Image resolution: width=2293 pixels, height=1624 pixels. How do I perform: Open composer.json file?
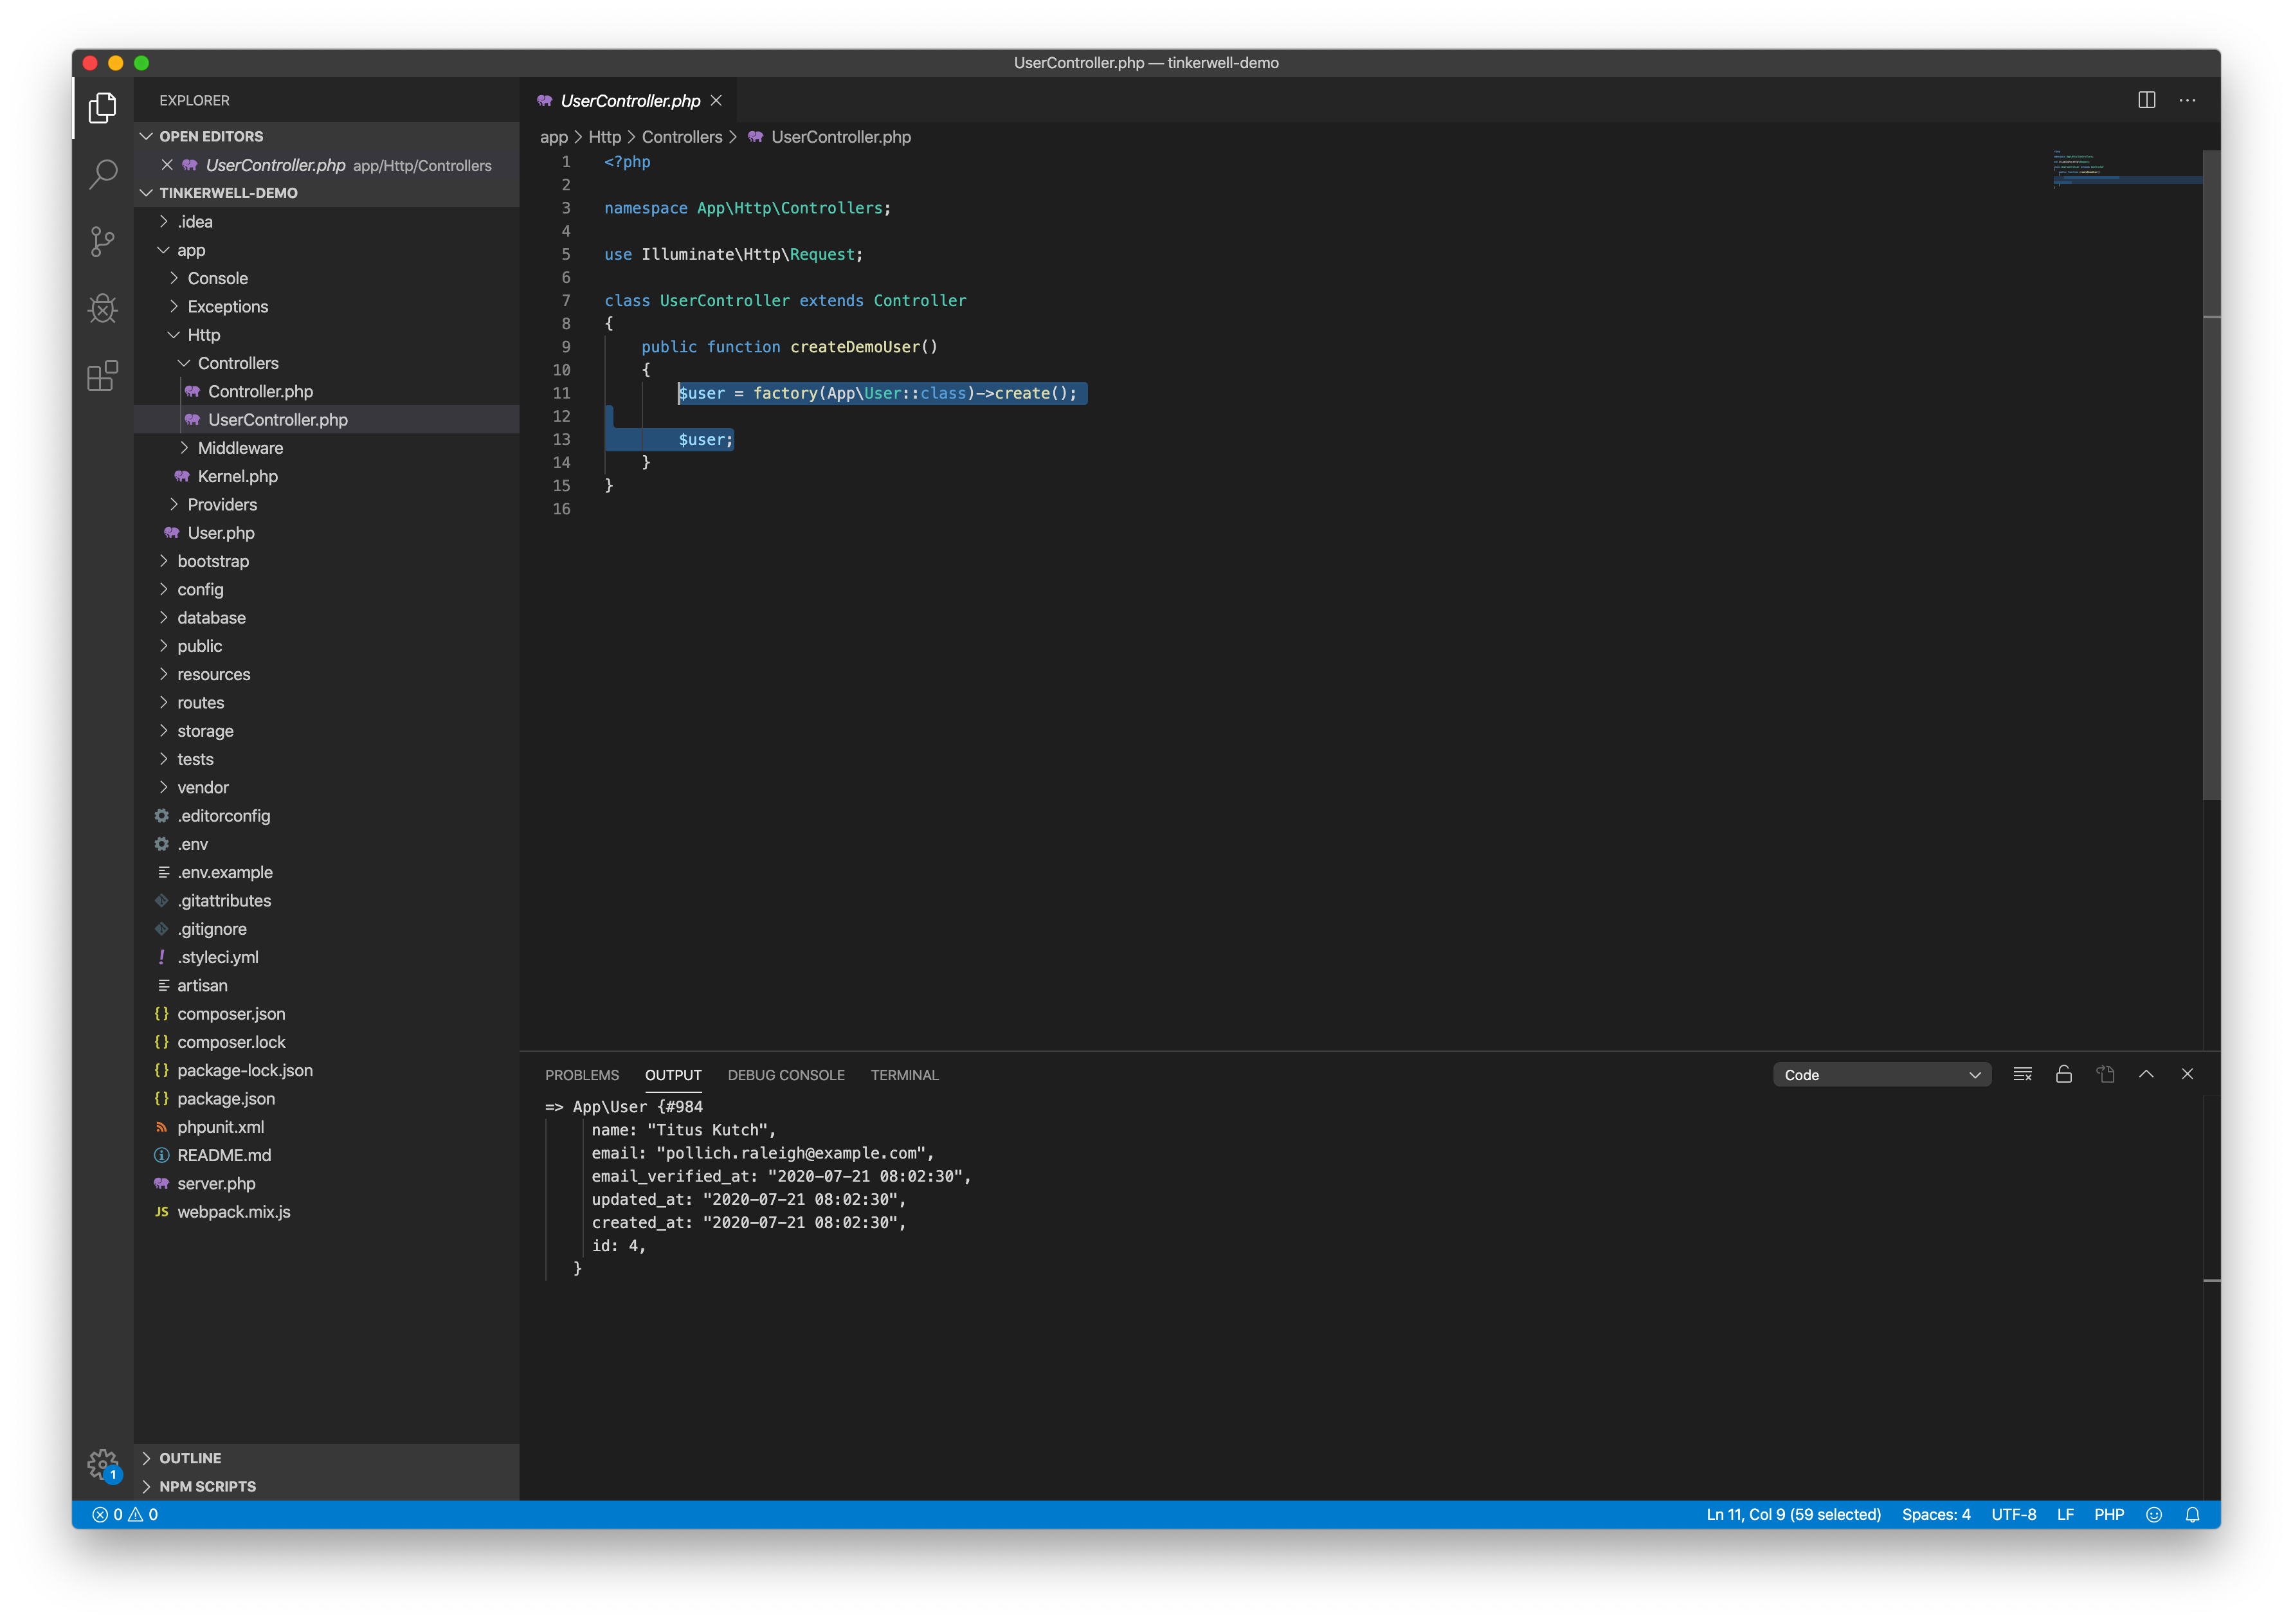(x=326, y=1014)
